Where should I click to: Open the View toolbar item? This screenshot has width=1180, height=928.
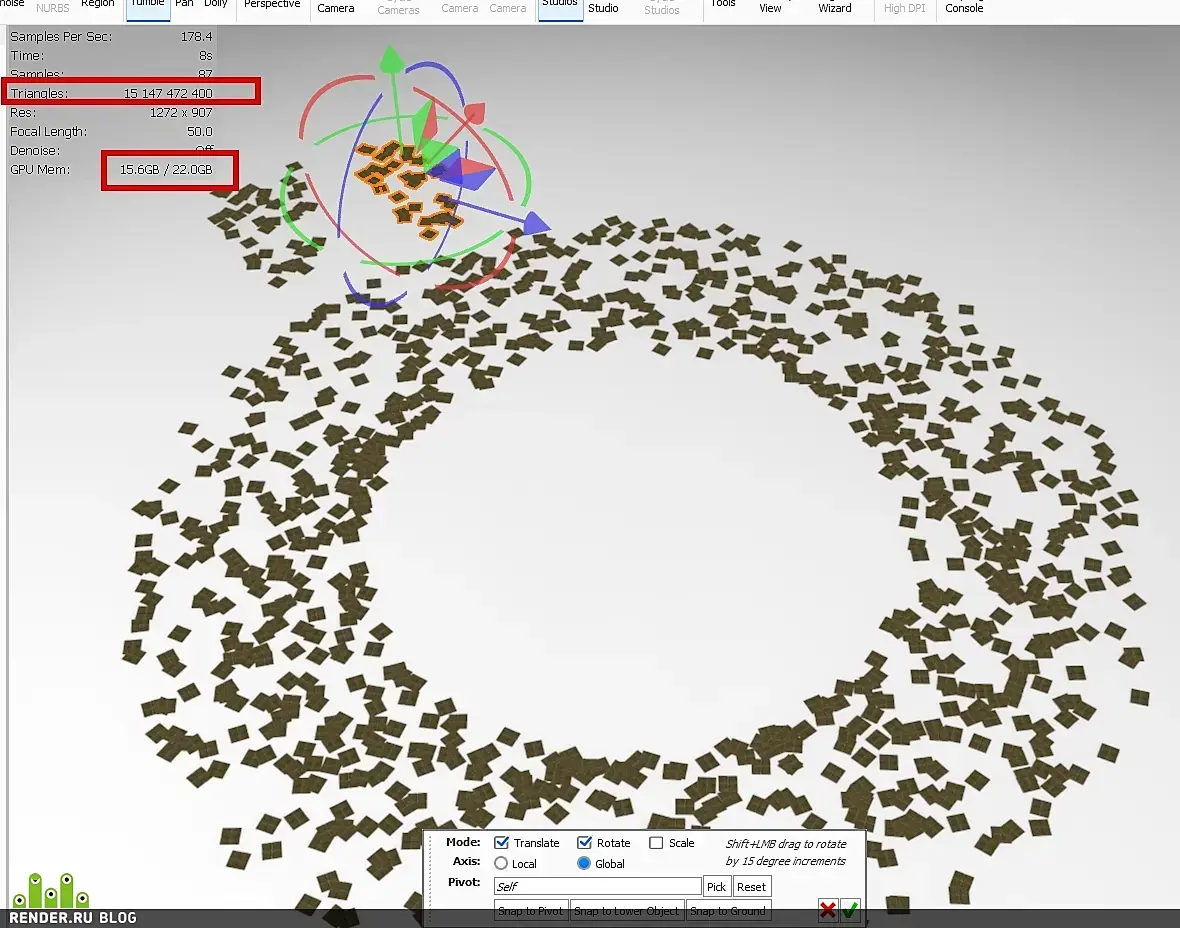[x=770, y=8]
